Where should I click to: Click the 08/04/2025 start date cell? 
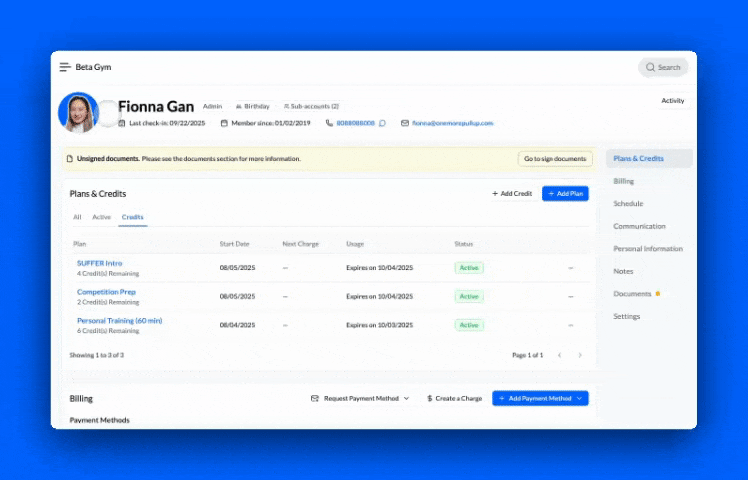click(x=237, y=325)
